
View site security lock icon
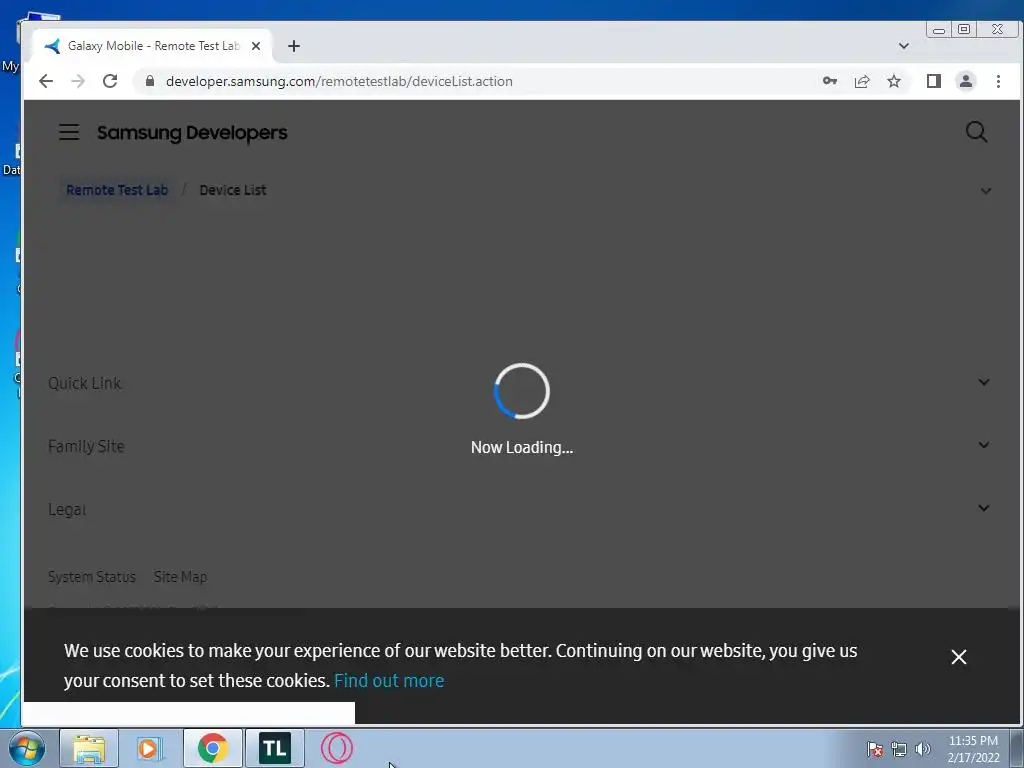click(150, 81)
